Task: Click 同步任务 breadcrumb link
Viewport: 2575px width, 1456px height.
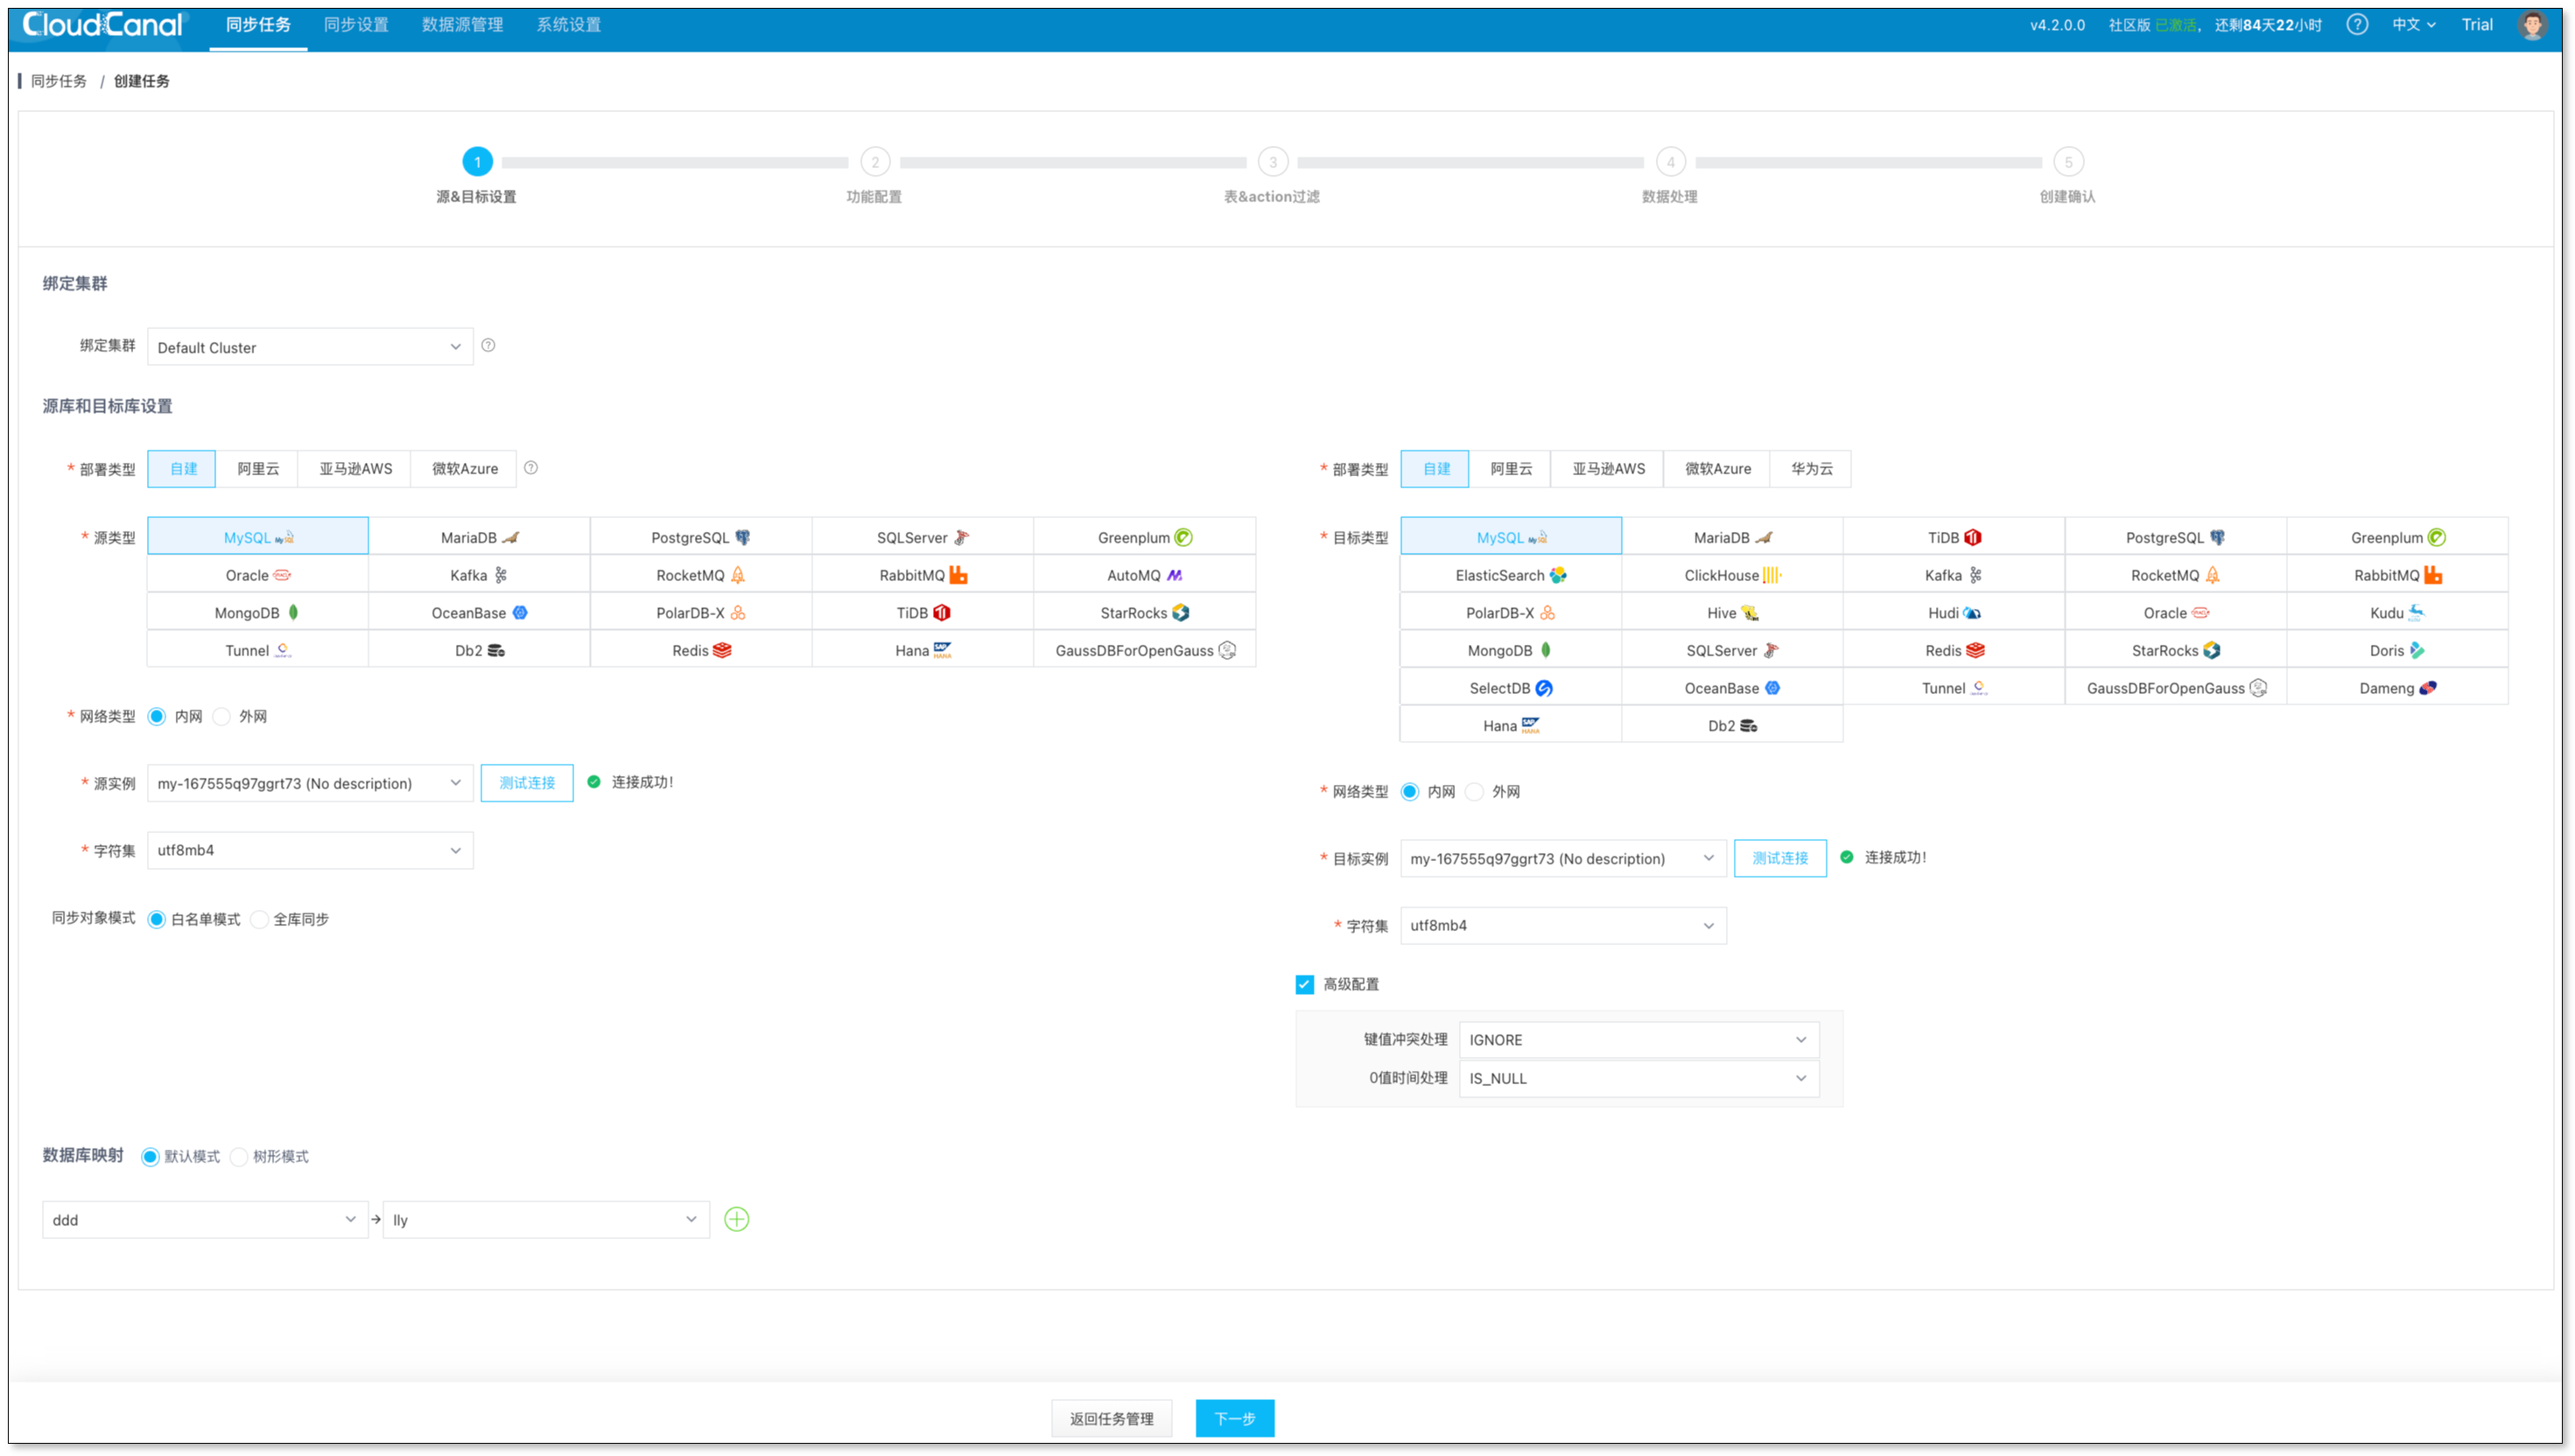Action: tap(58, 81)
